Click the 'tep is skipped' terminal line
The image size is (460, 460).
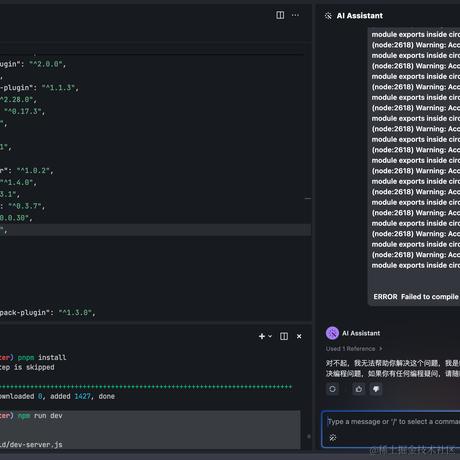tap(27, 367)
